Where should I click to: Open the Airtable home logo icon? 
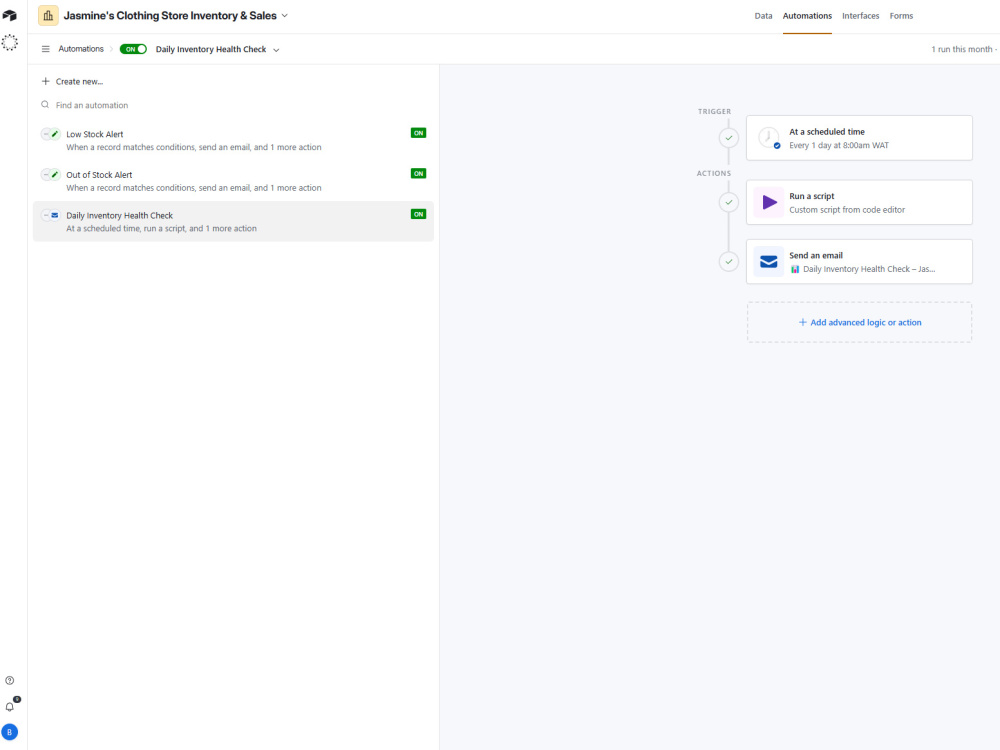point(10,15)
